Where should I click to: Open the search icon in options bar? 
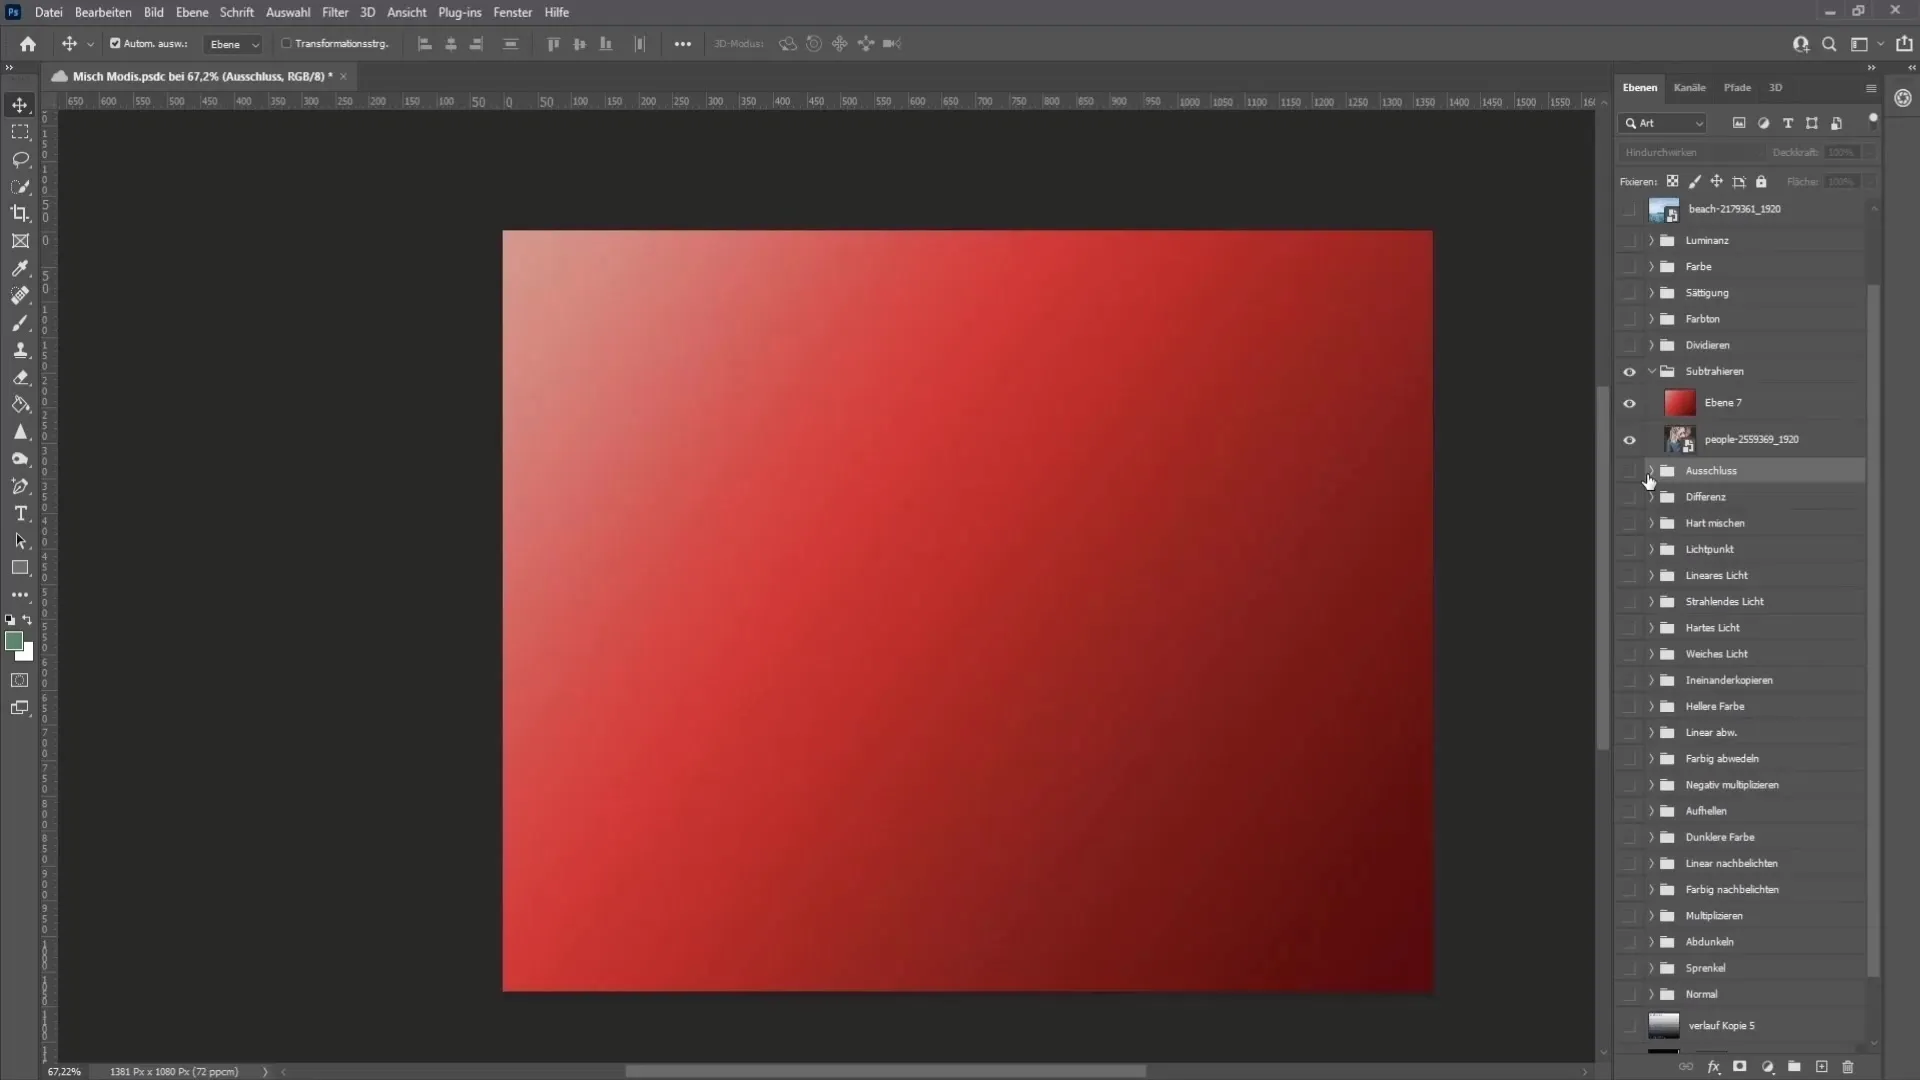click(x=1829, y=44)
